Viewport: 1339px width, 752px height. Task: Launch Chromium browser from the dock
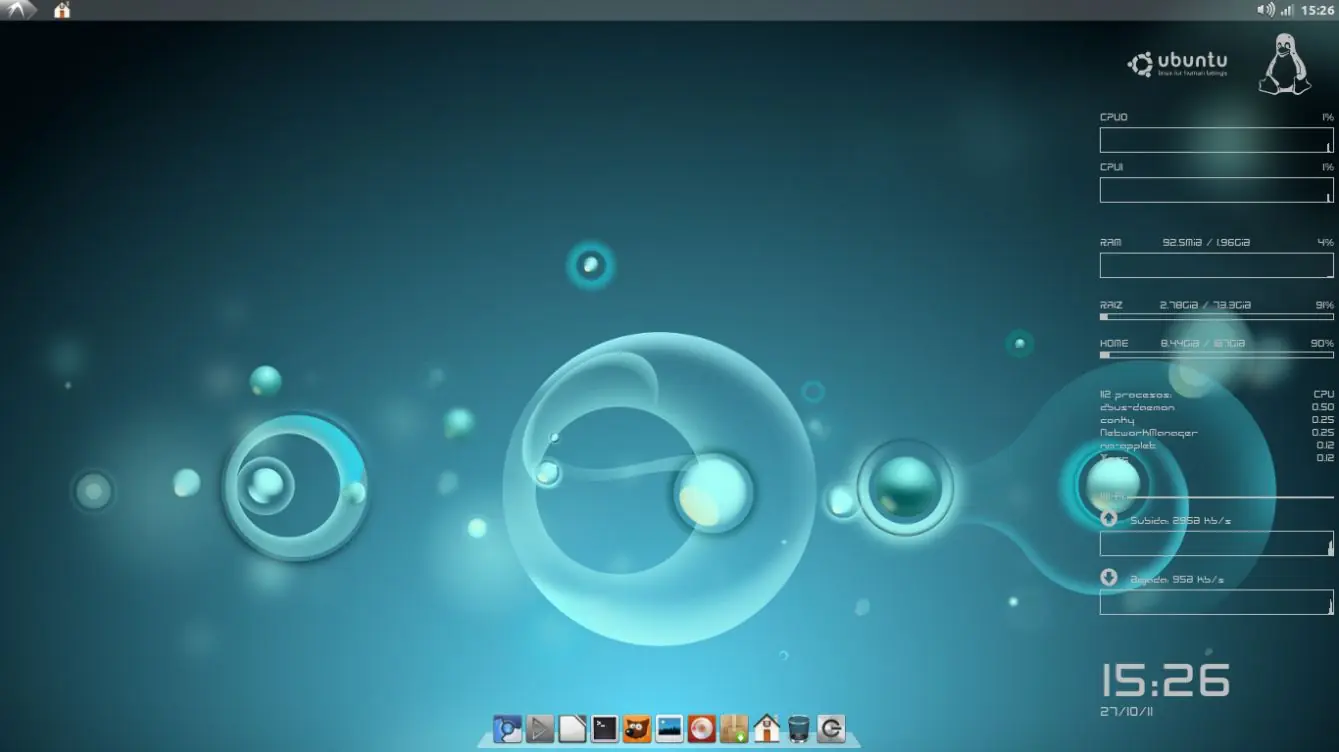click(508, 728)
